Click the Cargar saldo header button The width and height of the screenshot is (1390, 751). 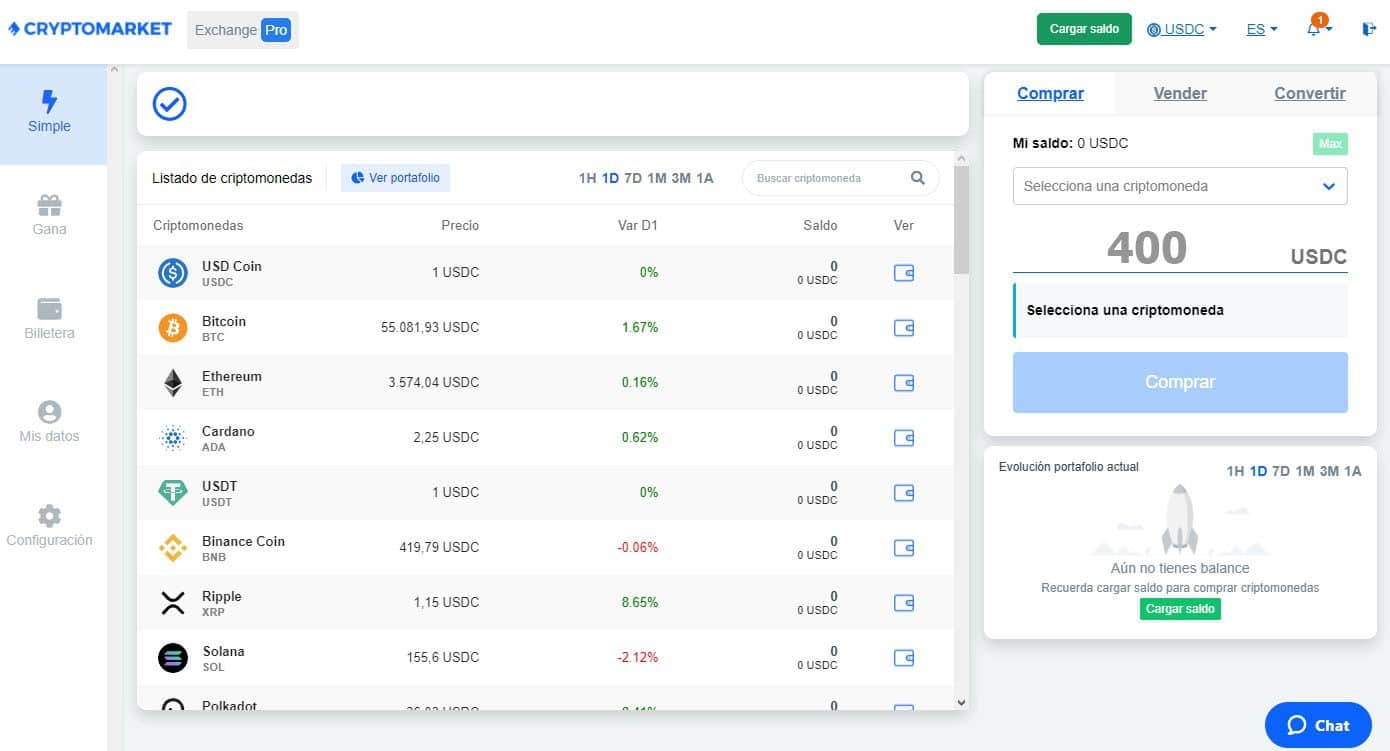tap(1084, 29)
